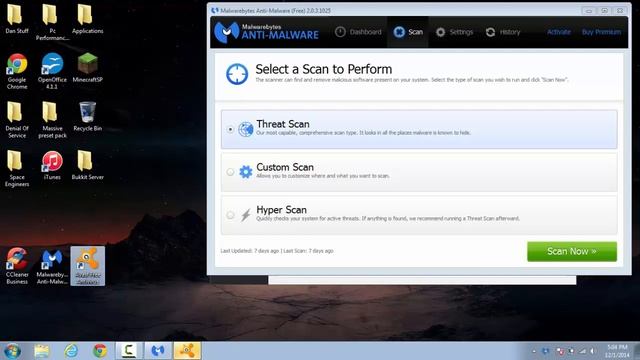
Task: Select the Avast Free Antivirus desktop icon
Action: point(87,266)
